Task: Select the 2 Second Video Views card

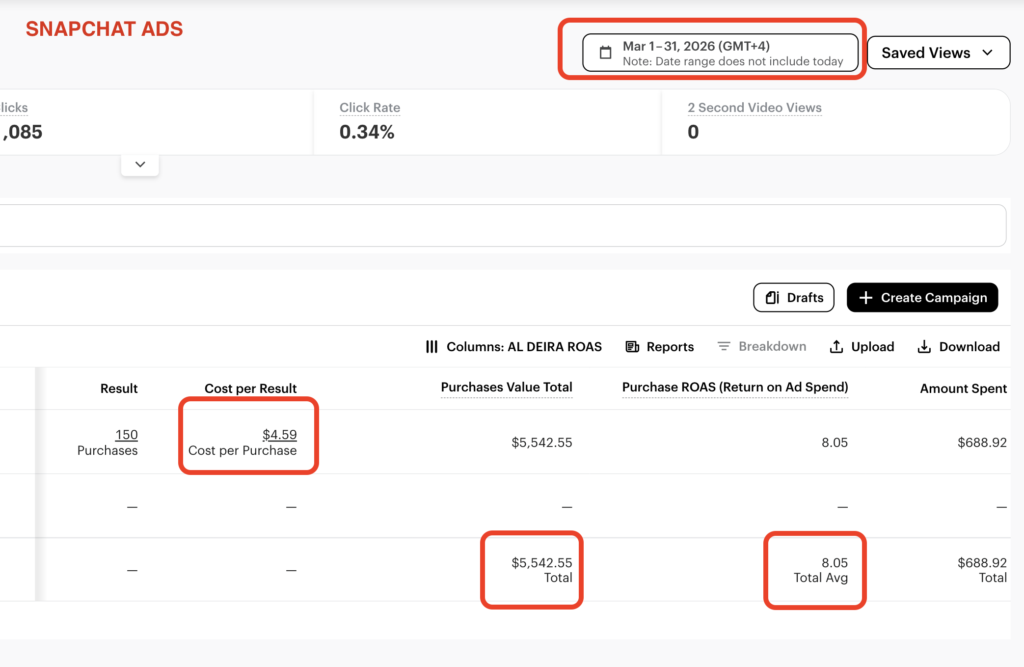Action: point(834,122)
